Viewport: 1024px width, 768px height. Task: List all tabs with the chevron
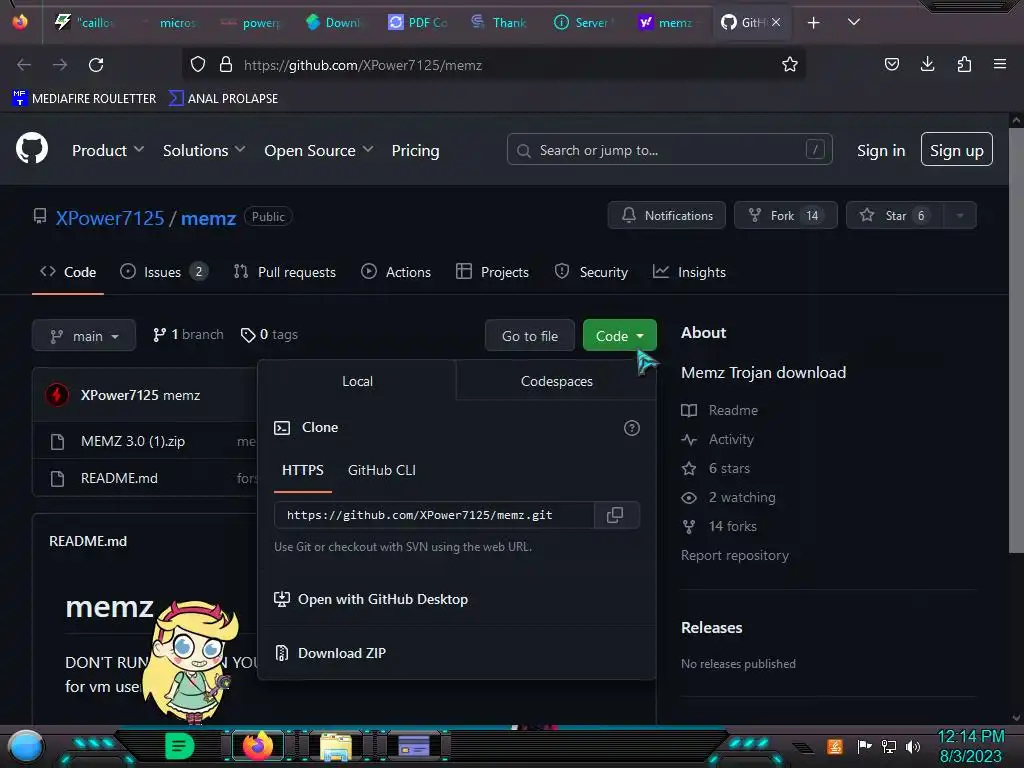coord(853,22)
